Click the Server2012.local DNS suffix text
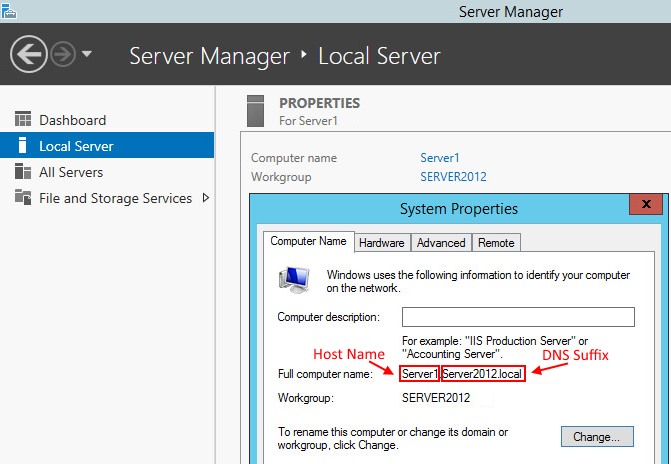Image resolution: width=671 pixels, height=464 pixels. (x=483, y=374)
